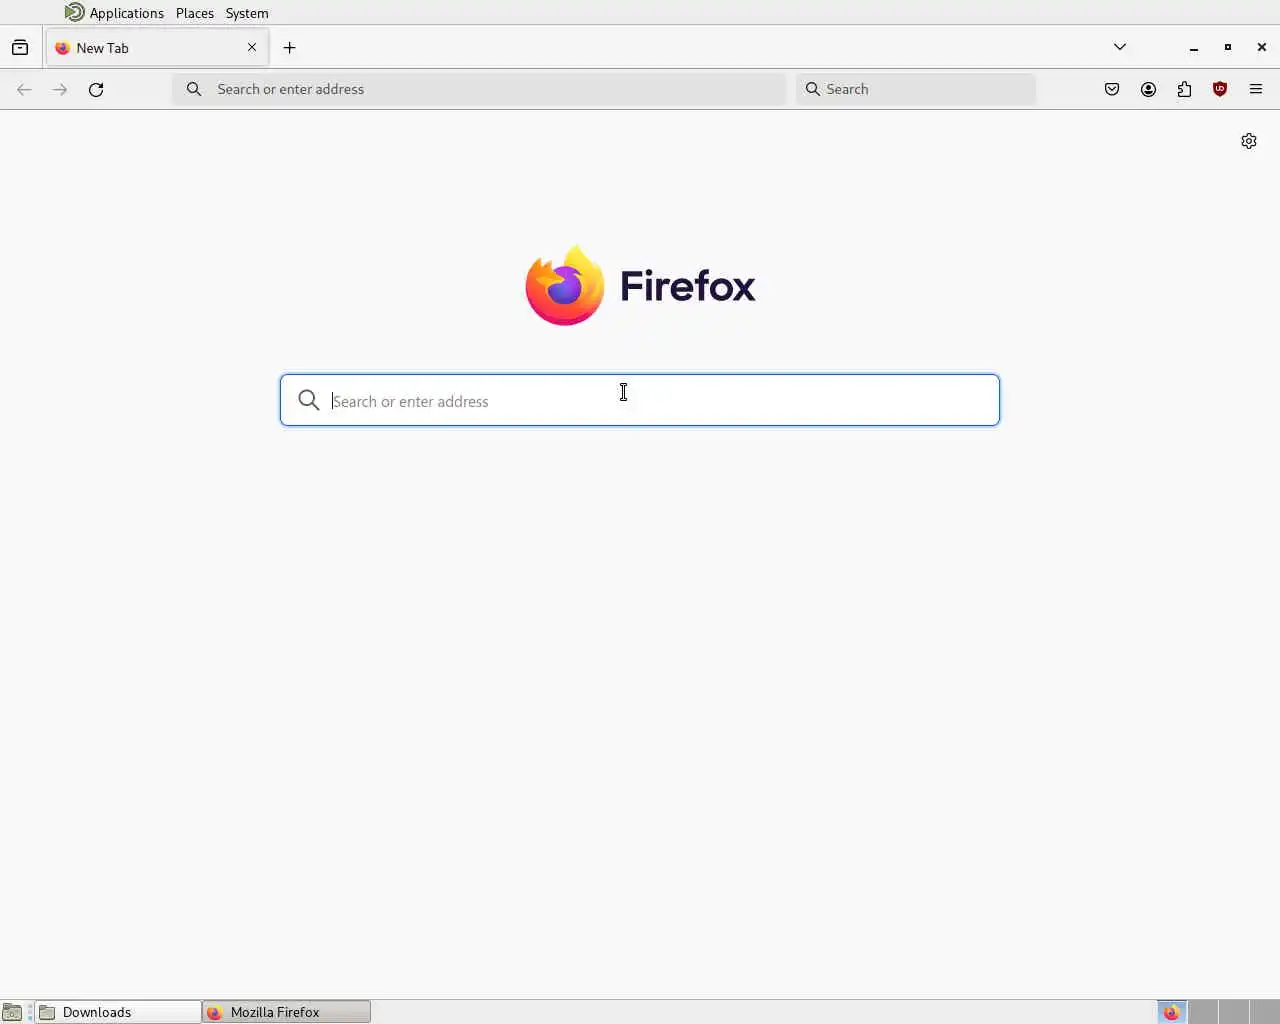Open a new tab with plus button

click(x=289, y=47)
